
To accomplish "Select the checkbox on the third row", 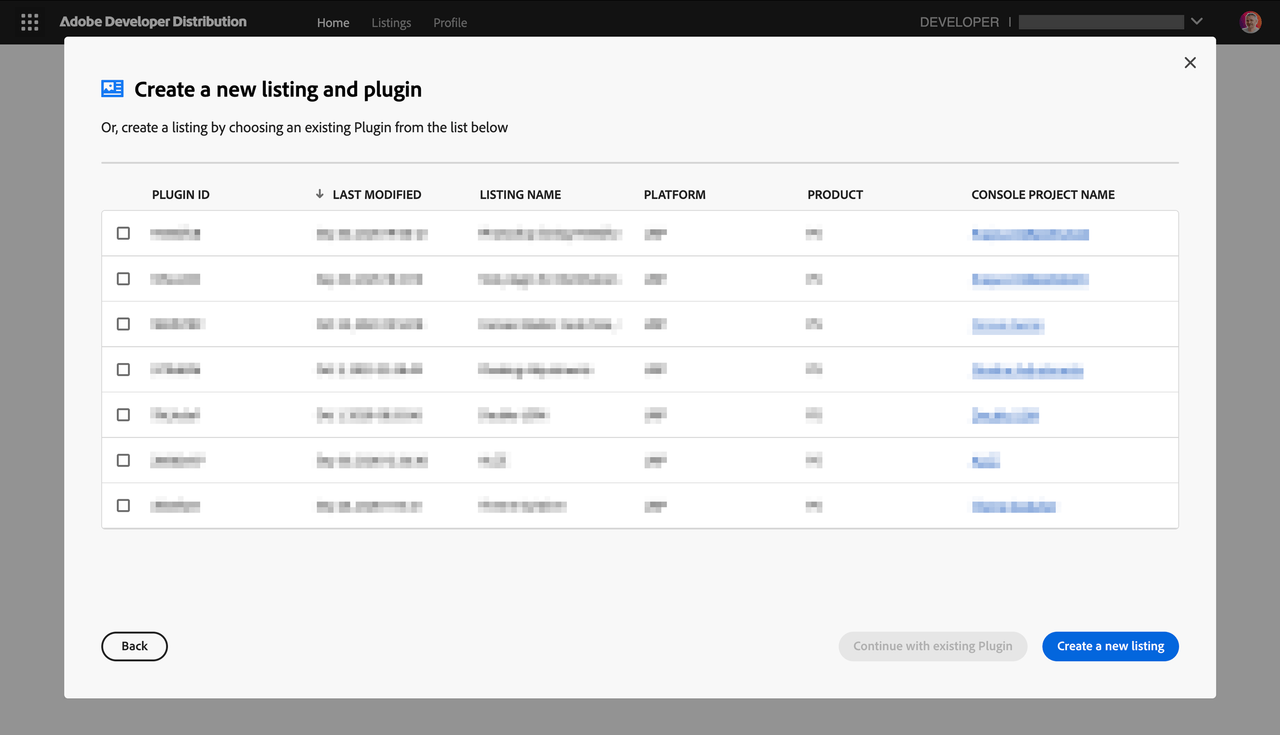I will [x=123, y=324].
